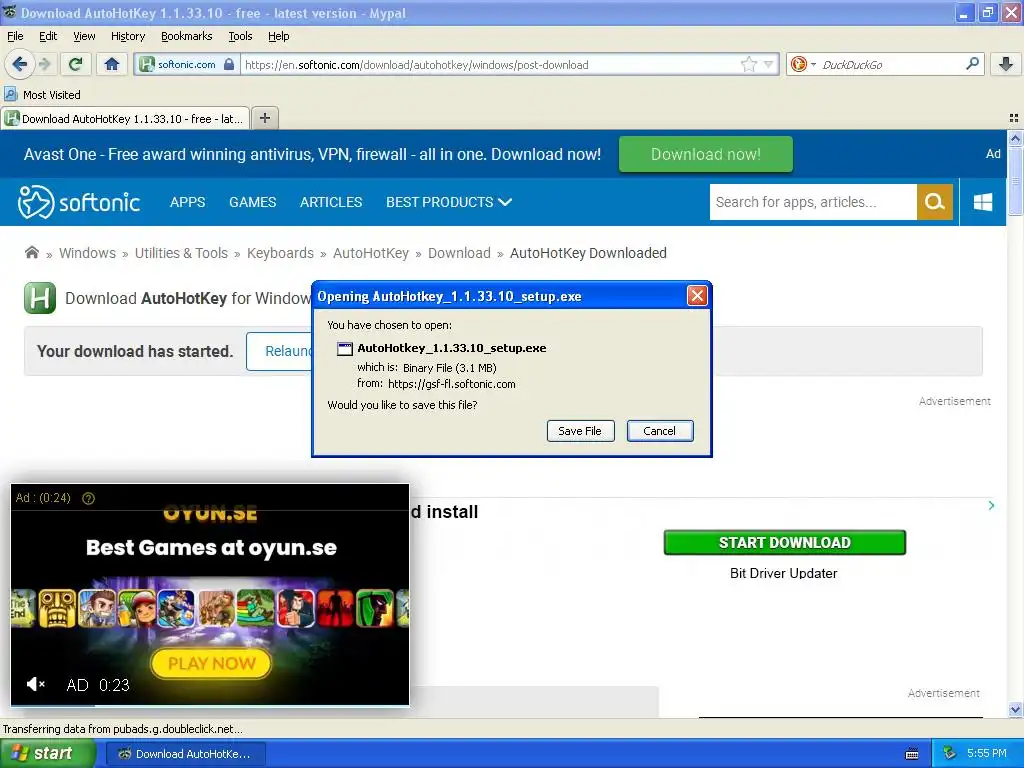
Task: Click the Windows platform logo icon
Action: point(982,202)
